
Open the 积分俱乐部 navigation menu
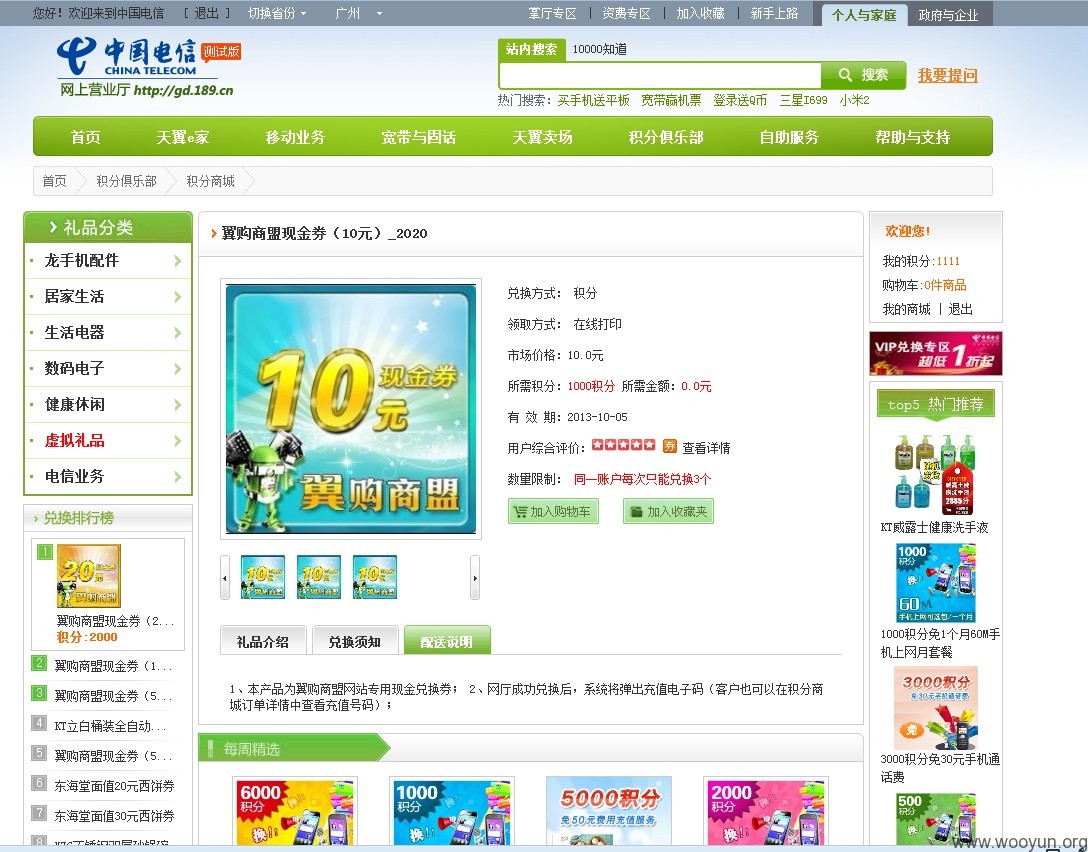(665, 137)
